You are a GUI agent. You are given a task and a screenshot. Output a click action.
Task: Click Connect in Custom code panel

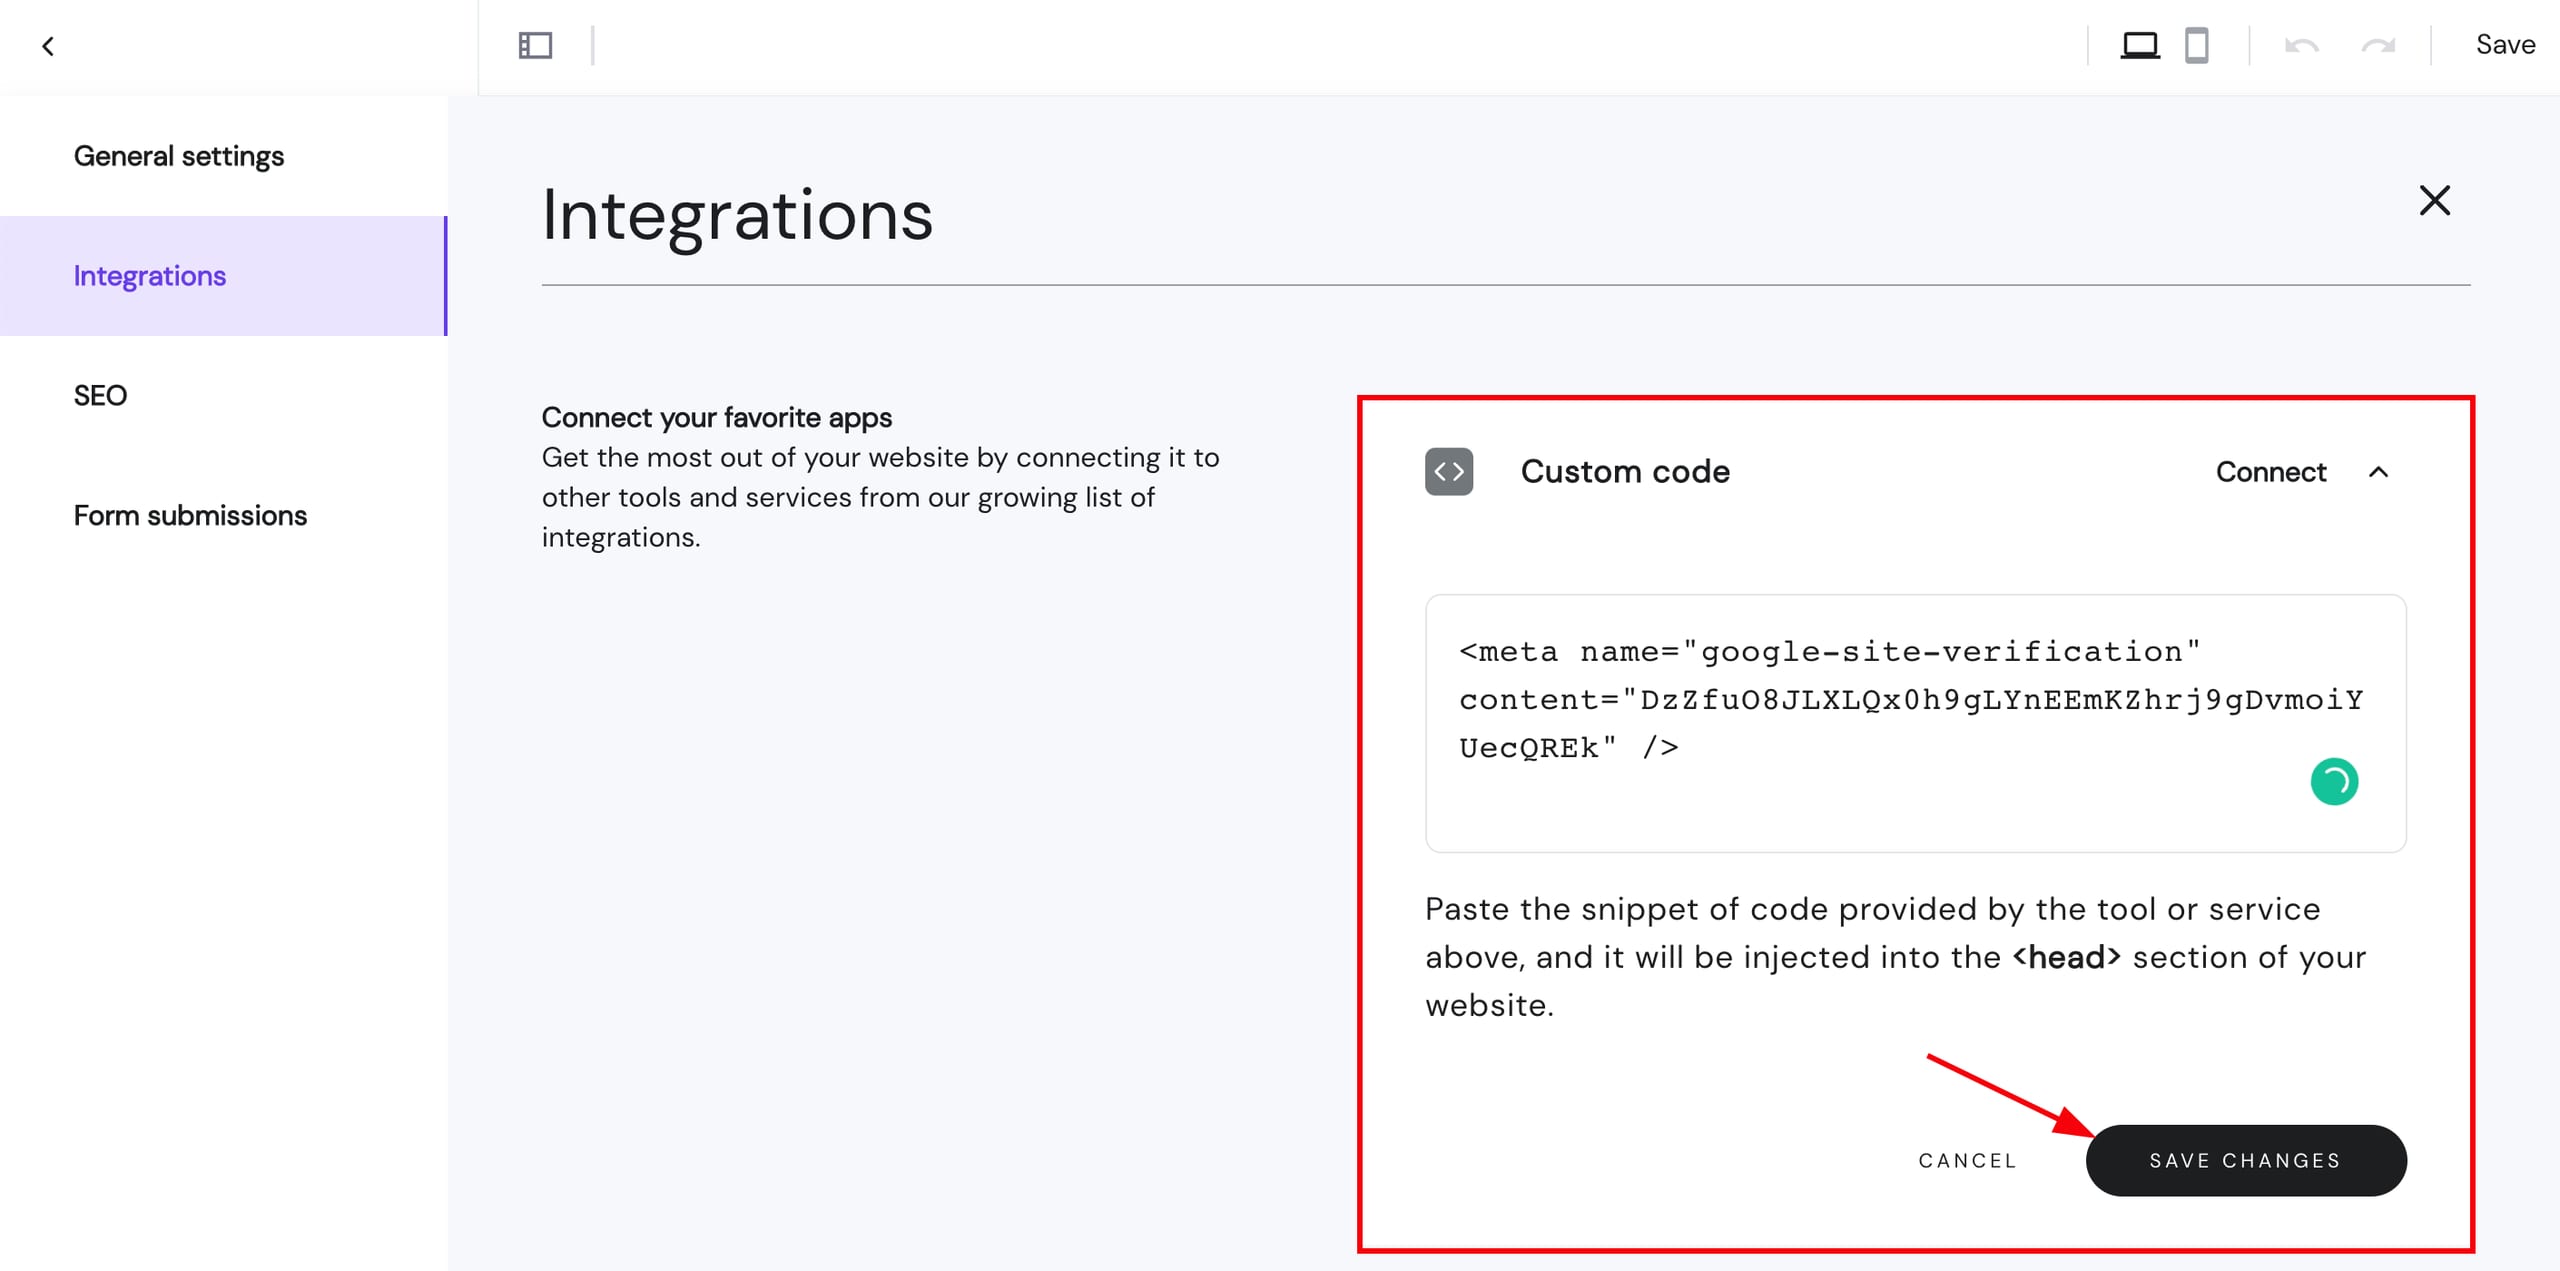2271,472
